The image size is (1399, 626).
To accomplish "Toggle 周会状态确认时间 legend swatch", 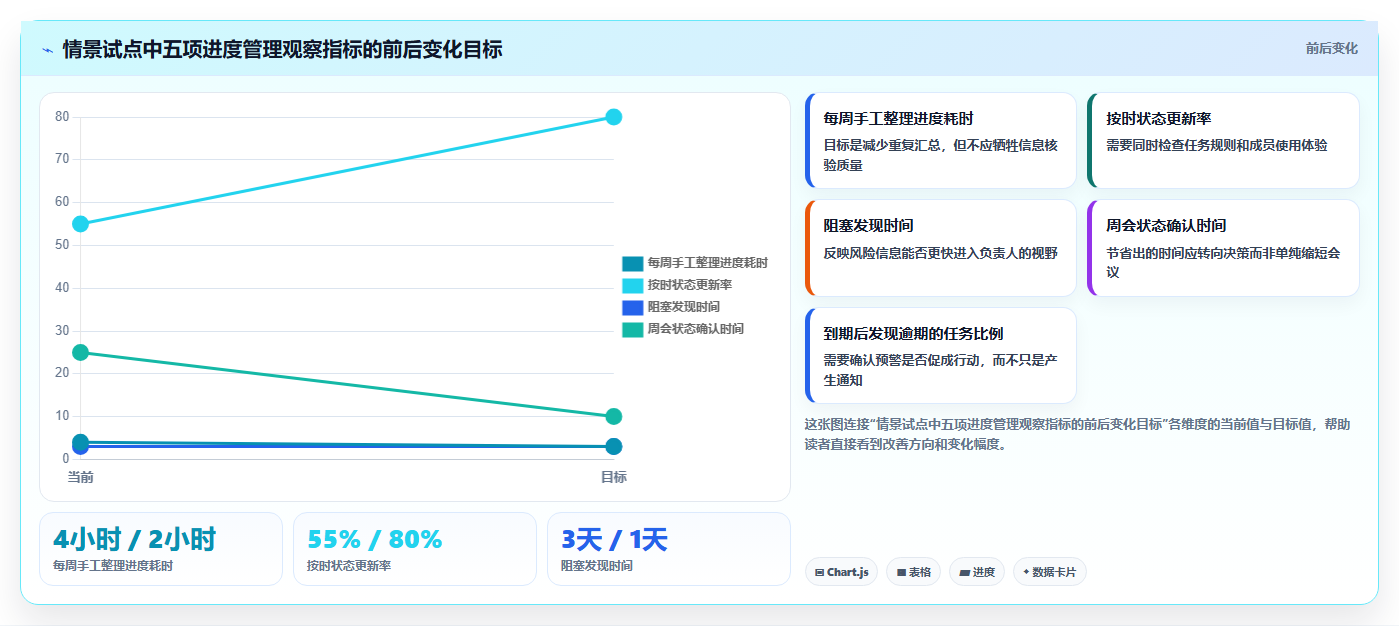I will click(632, 329).
